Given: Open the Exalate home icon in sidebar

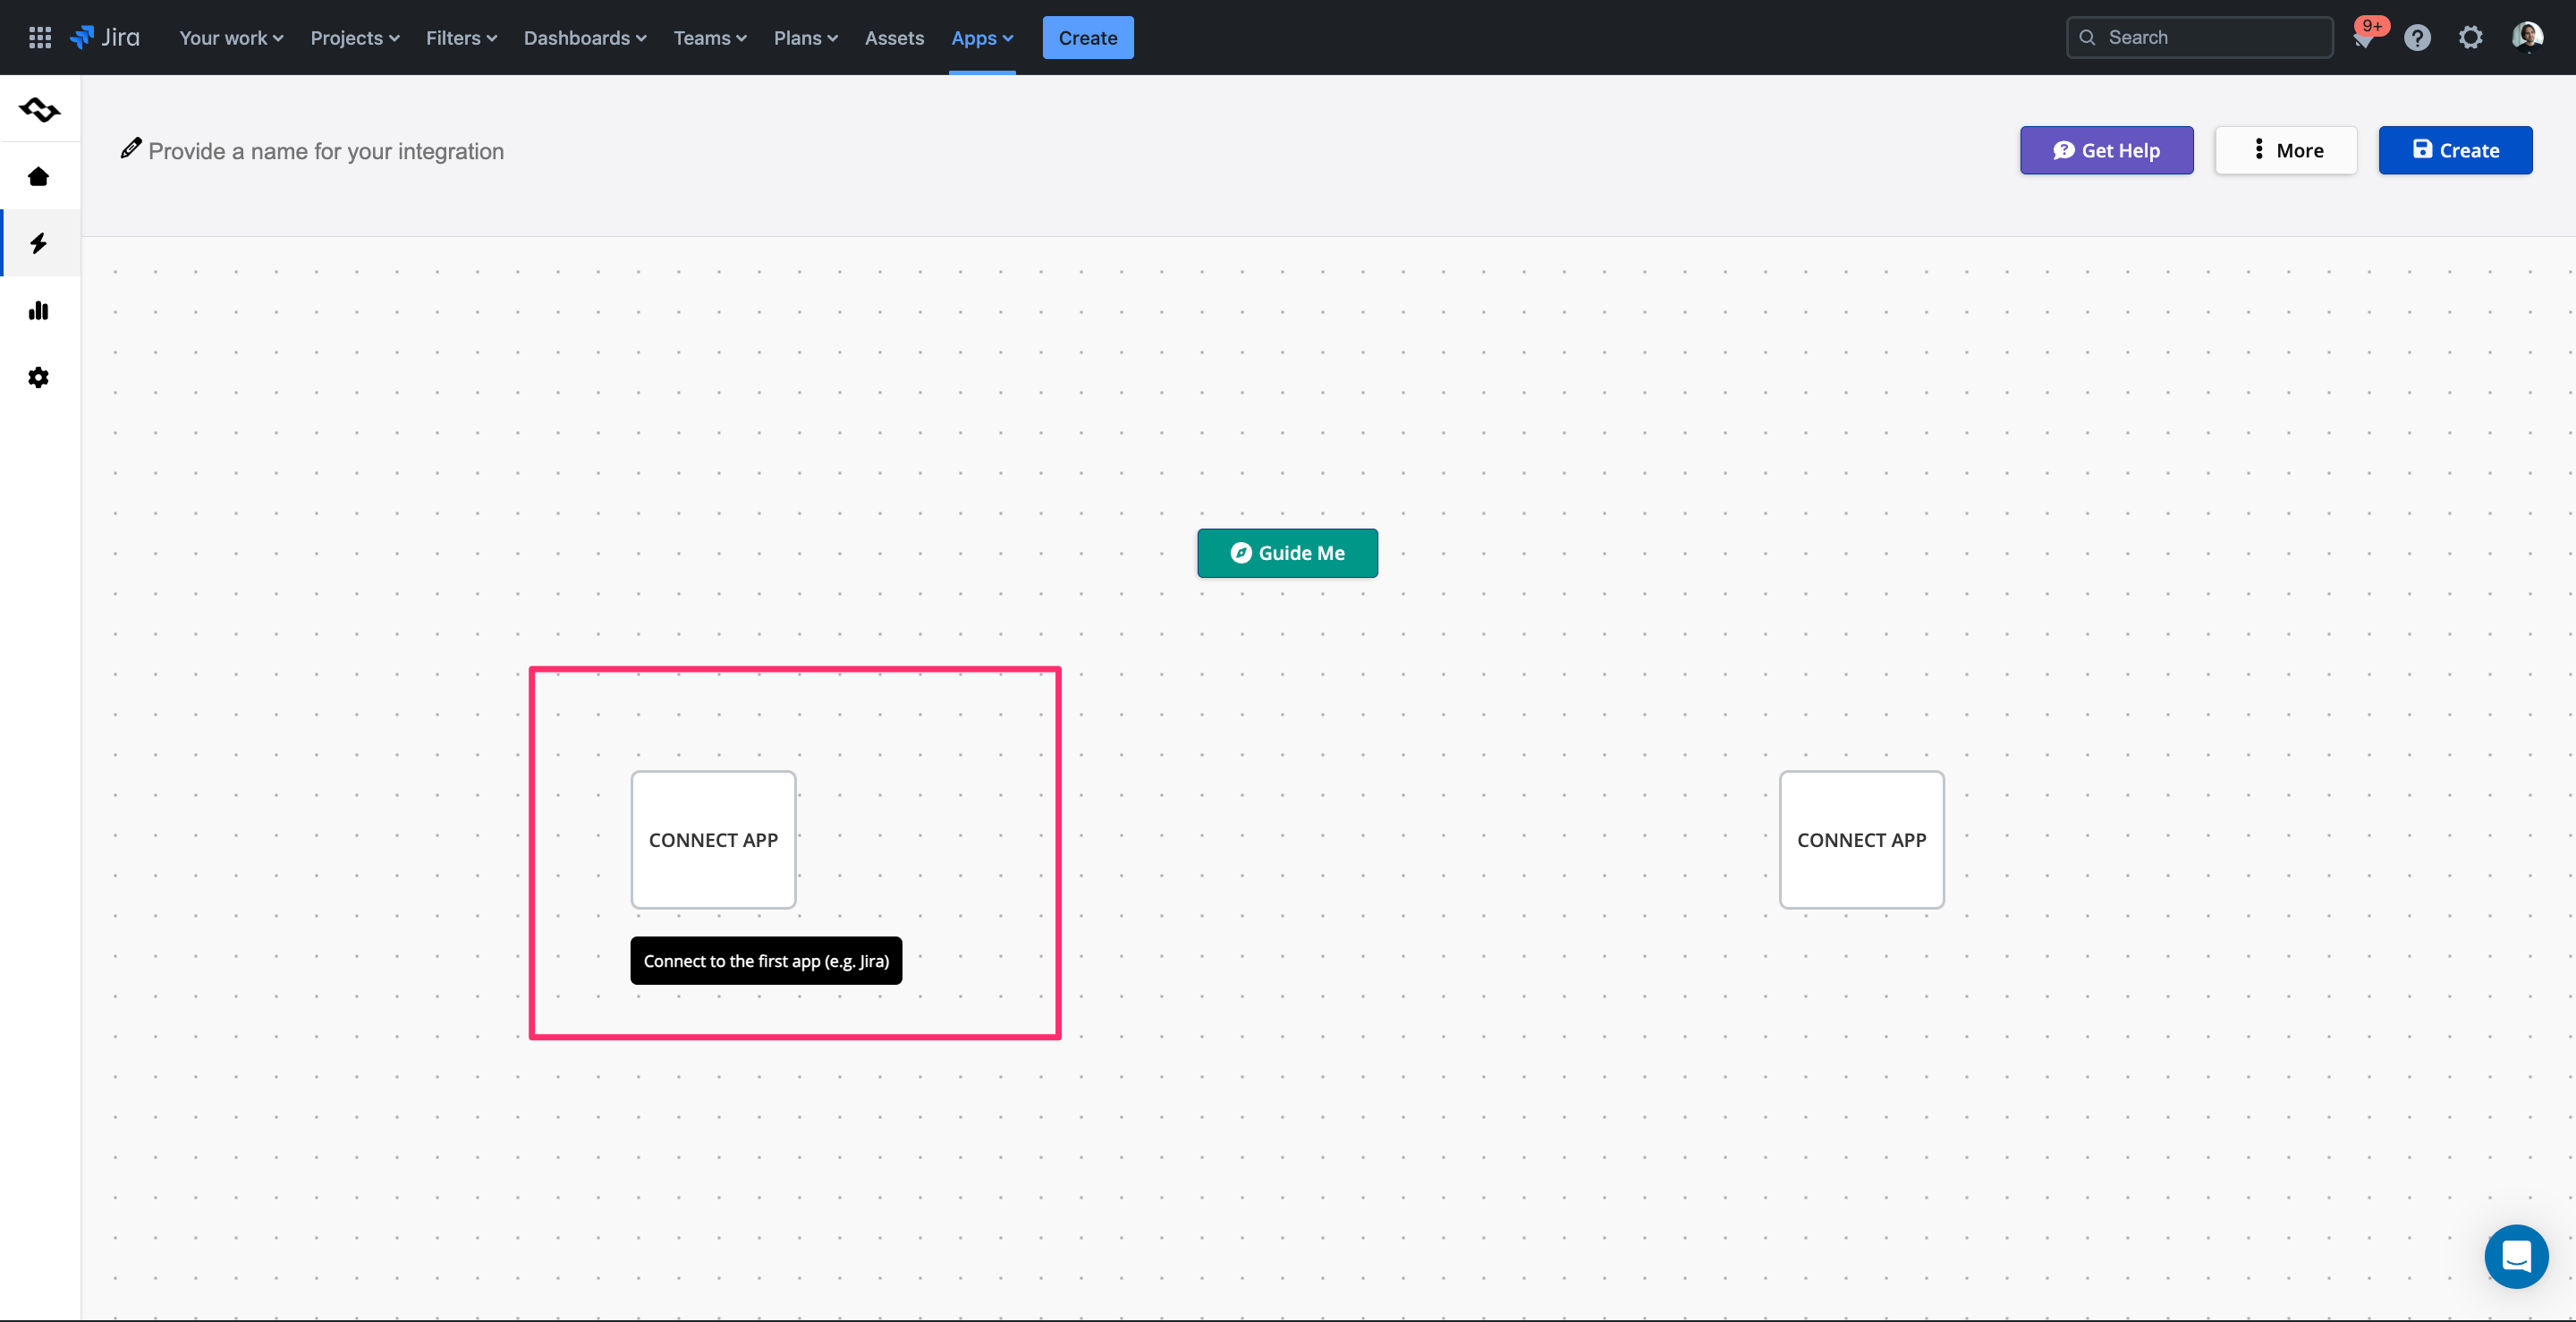Looking at the screenshot, I should point(39,177).
